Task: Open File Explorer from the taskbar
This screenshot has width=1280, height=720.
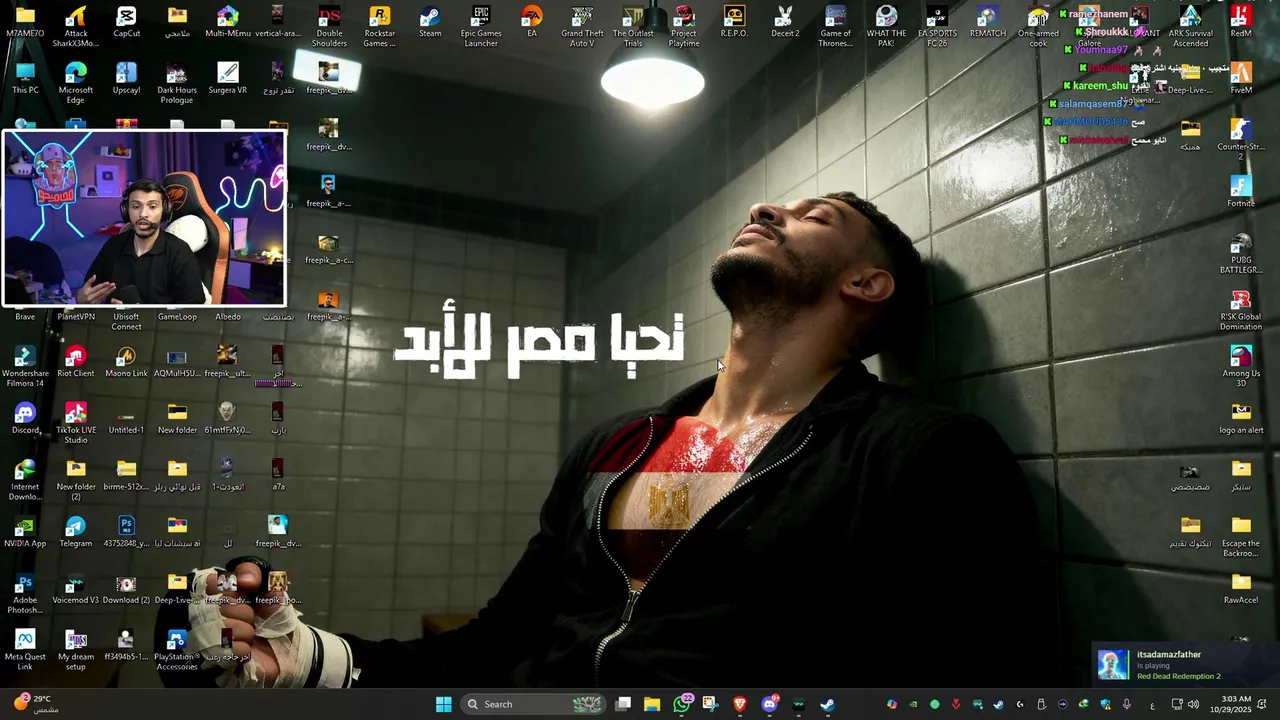Action: (x=652, y=704)
